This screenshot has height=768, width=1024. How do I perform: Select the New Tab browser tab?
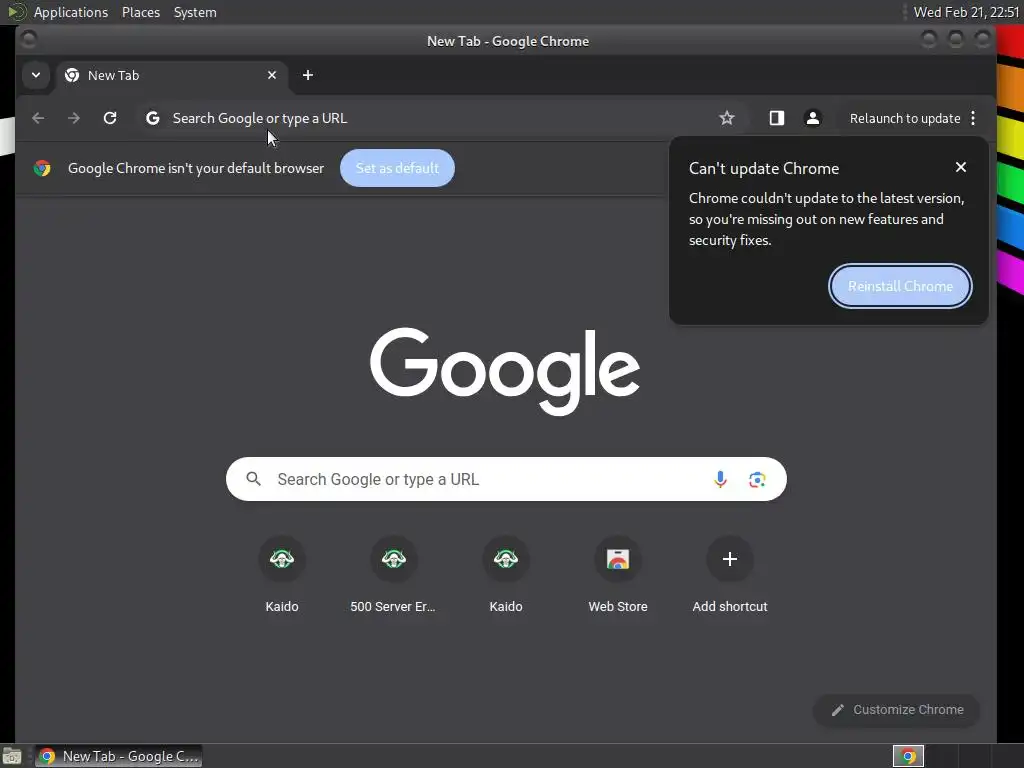point(170,76)
